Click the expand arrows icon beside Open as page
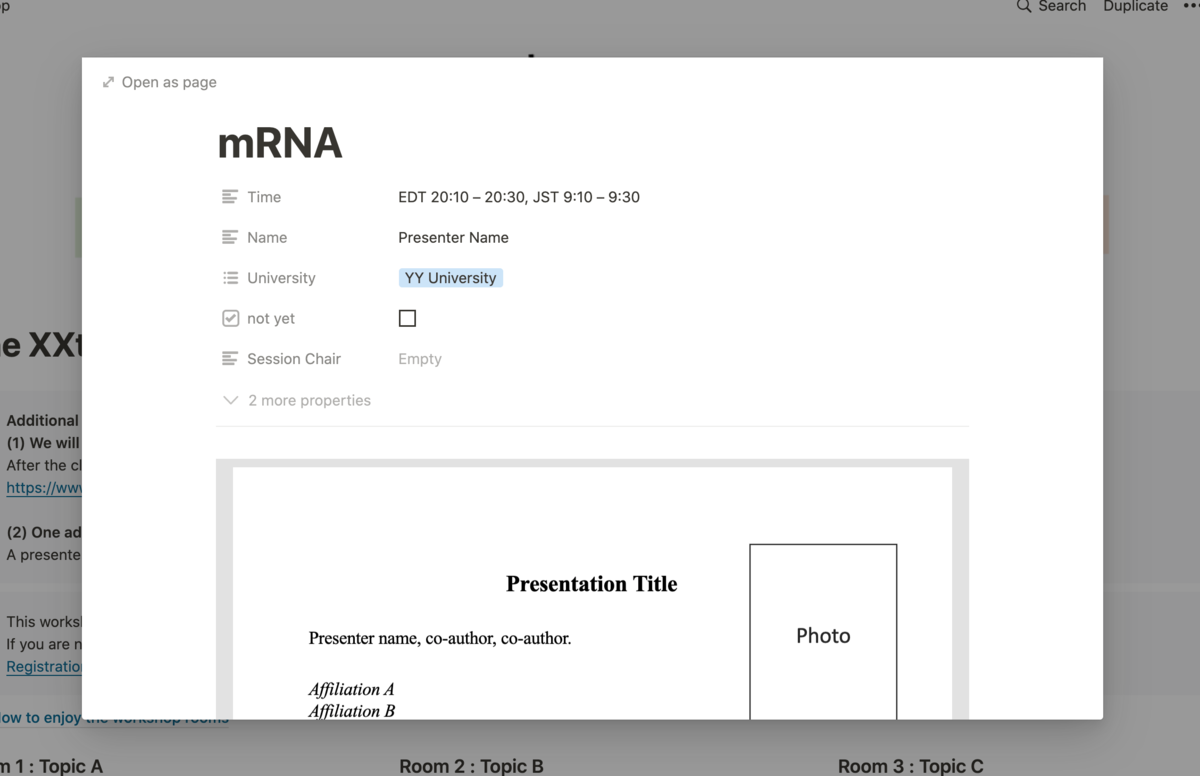The width and height of the screenshot is (1200, 776). (x=108, y=82)
